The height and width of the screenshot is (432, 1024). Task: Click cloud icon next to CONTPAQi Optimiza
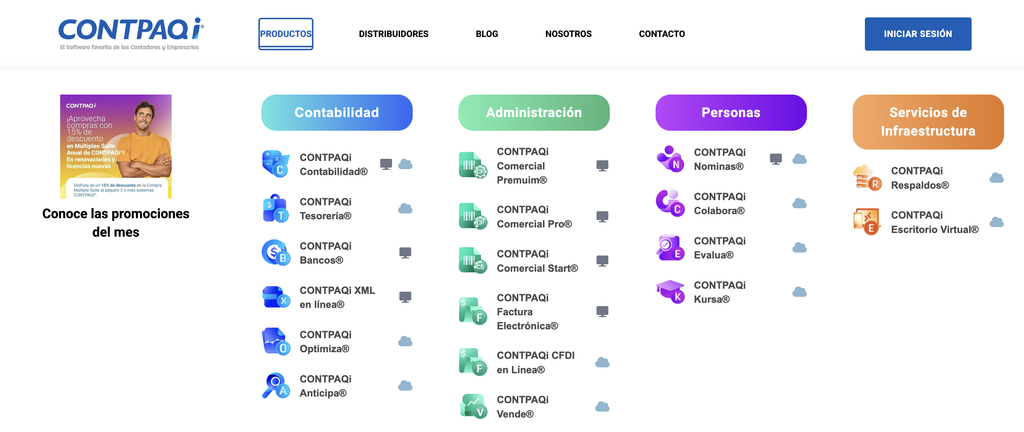[x=406, y=341]
